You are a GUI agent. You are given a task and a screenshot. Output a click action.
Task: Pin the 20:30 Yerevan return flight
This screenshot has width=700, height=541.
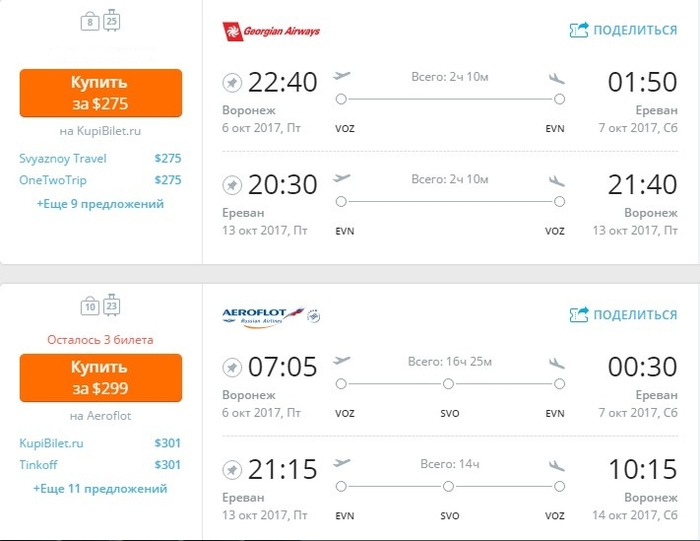click(x=232, y=185)
